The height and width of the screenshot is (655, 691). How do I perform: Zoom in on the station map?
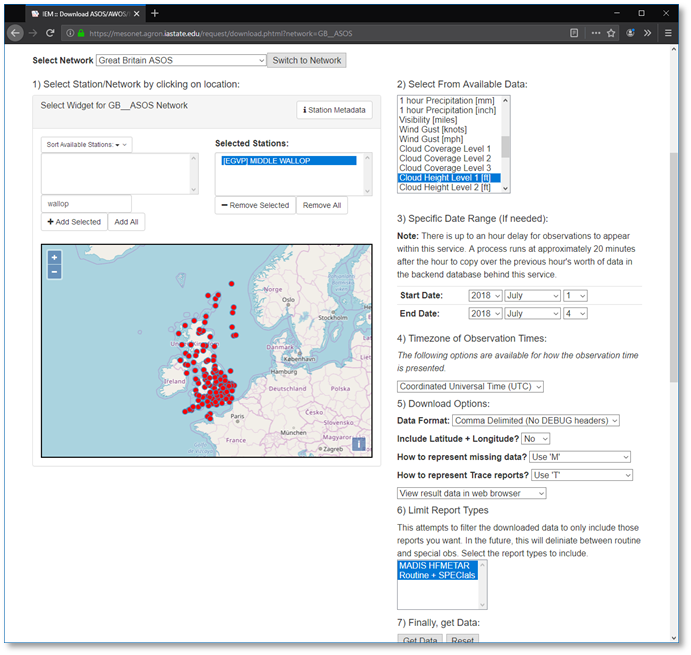pos(54,257)
